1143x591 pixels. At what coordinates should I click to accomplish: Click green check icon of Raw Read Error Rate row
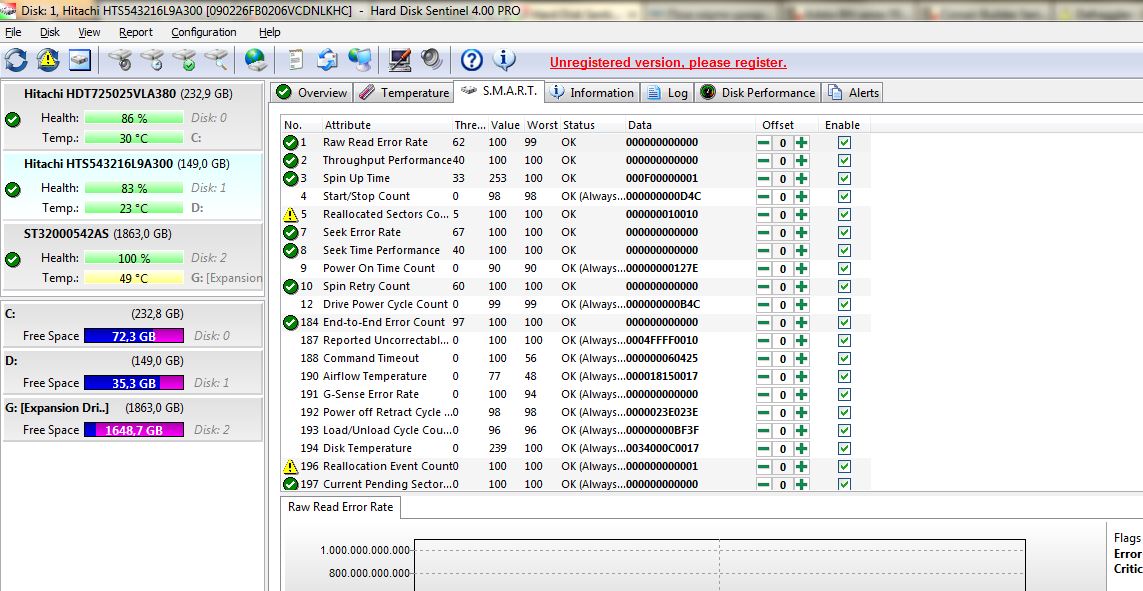point(290,143)
